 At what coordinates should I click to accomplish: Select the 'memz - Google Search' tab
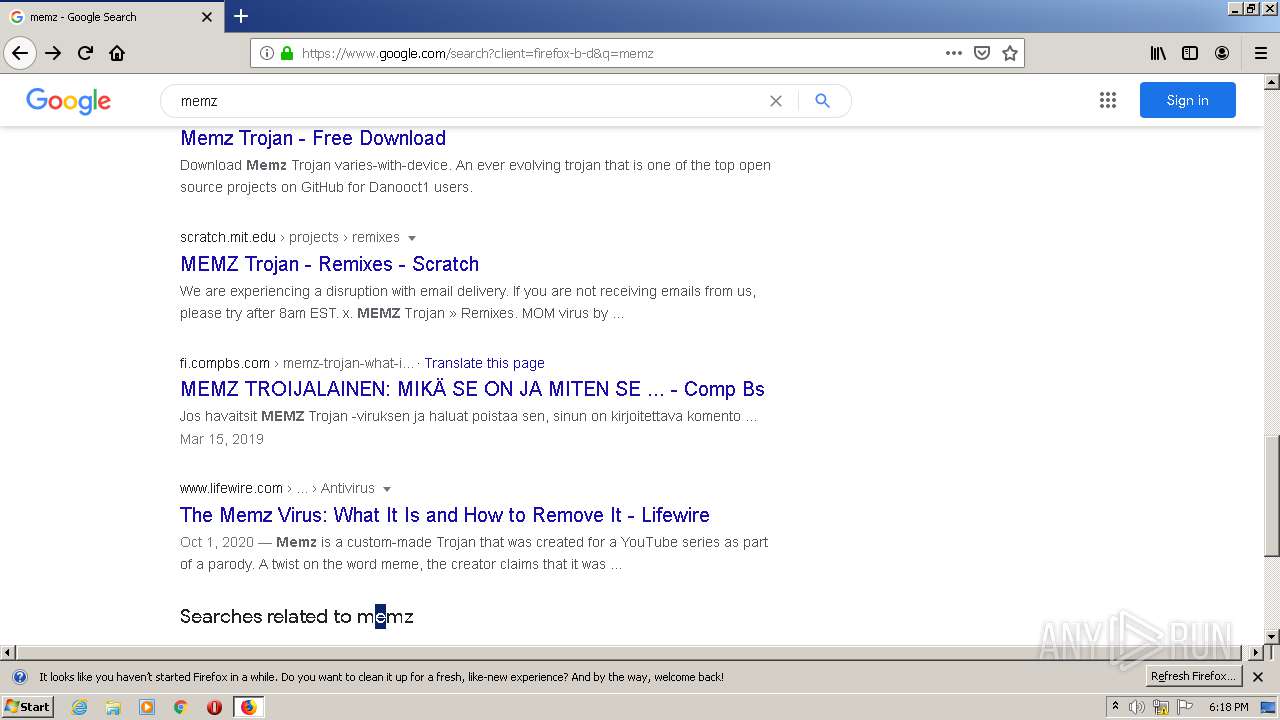[x=110, y=17]
